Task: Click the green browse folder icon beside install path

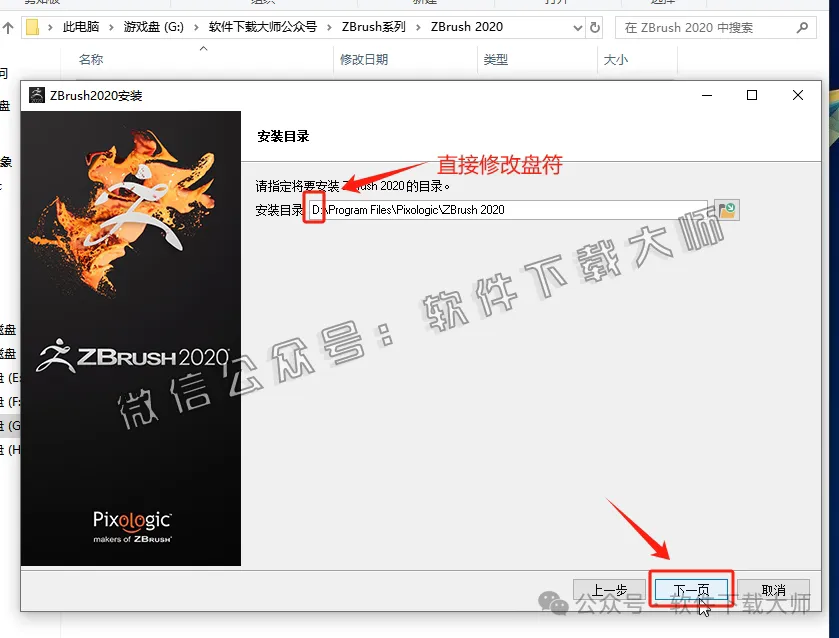Action: pyautogui.click(x=726, y=209)
